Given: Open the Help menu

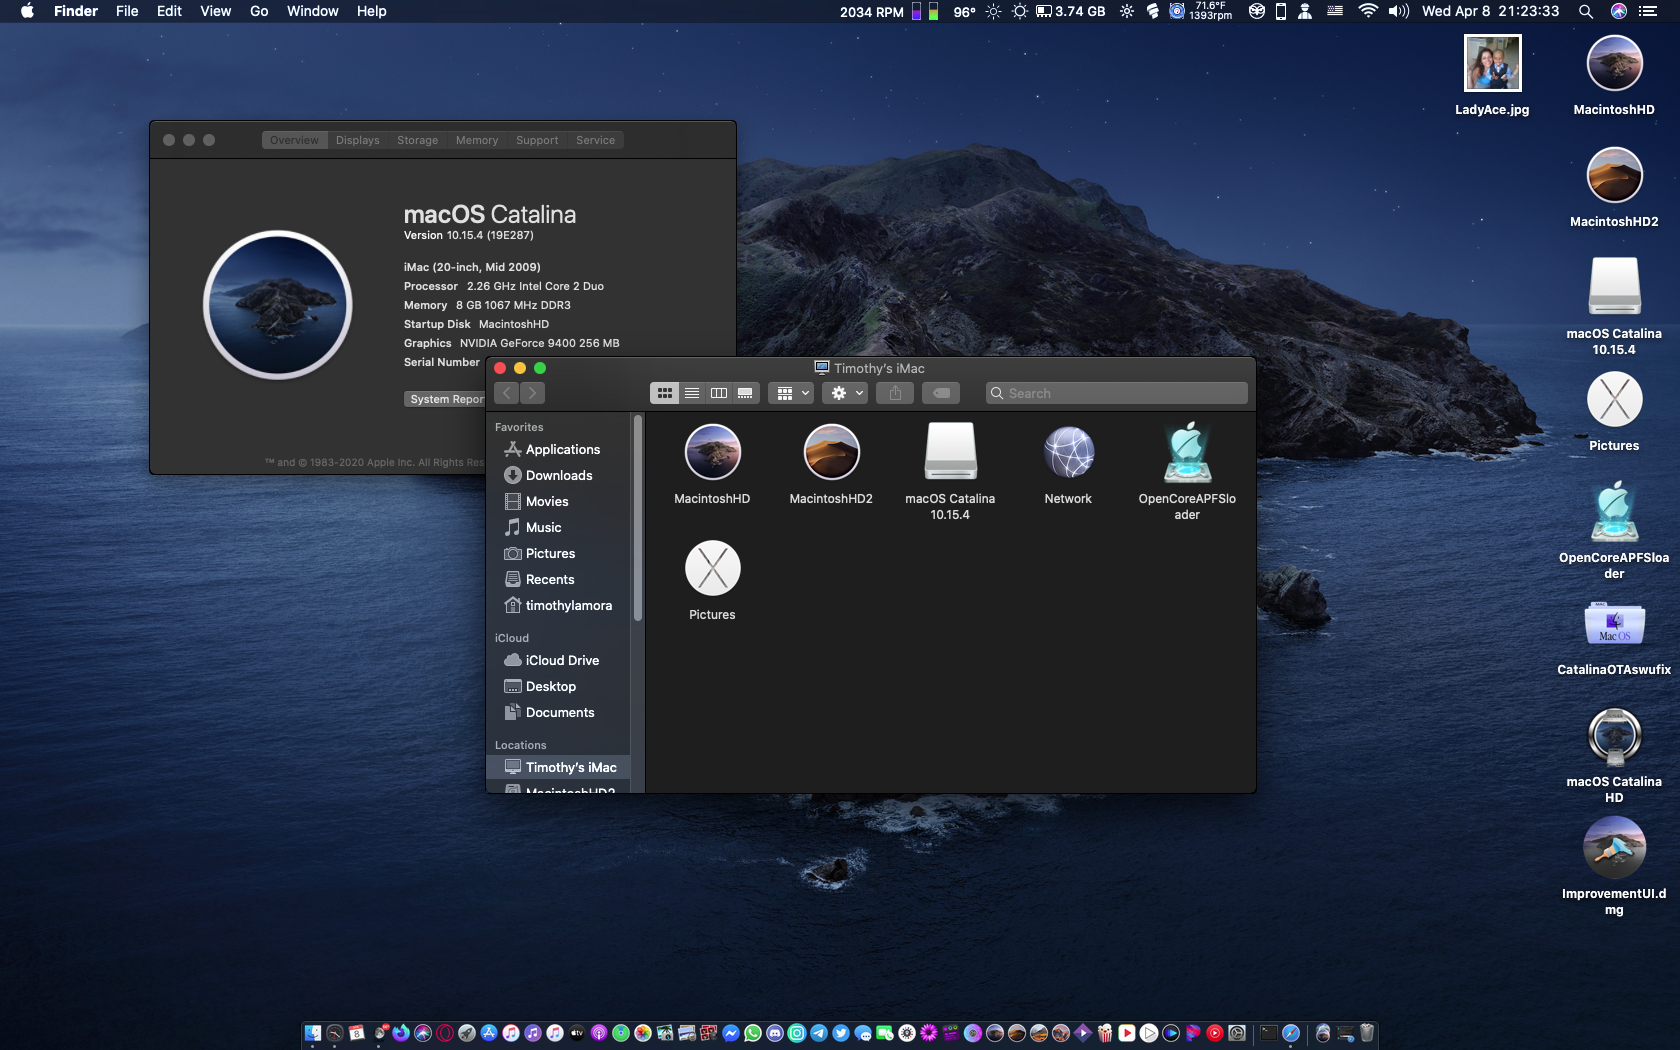Looking at the screenshot, I should [x=371, y=11].
